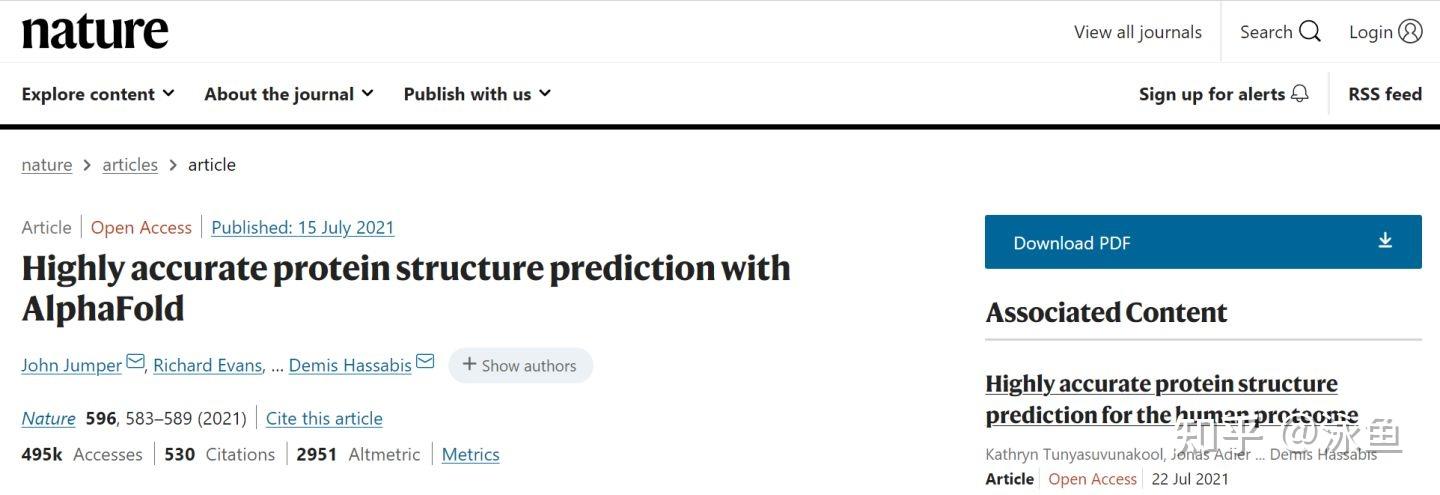Open the RSS feed link
Image resolution: width=1440 pixels, height=495 pixels.
1384,94
